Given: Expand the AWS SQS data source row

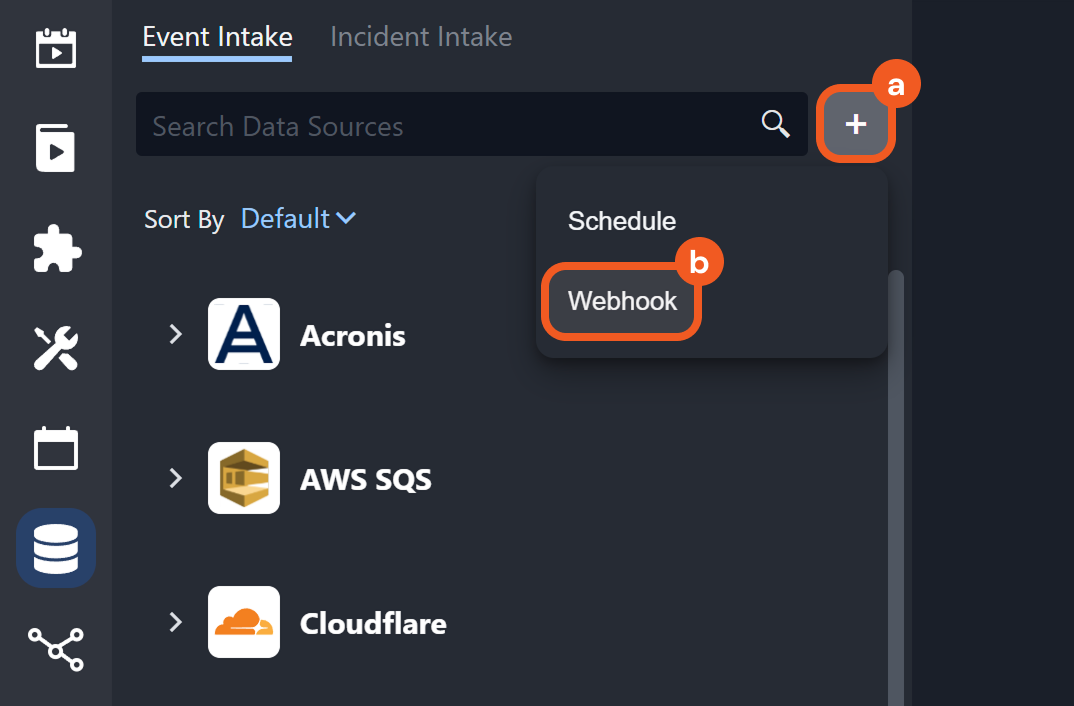Looking at the screenshot, I should [176, 478].
